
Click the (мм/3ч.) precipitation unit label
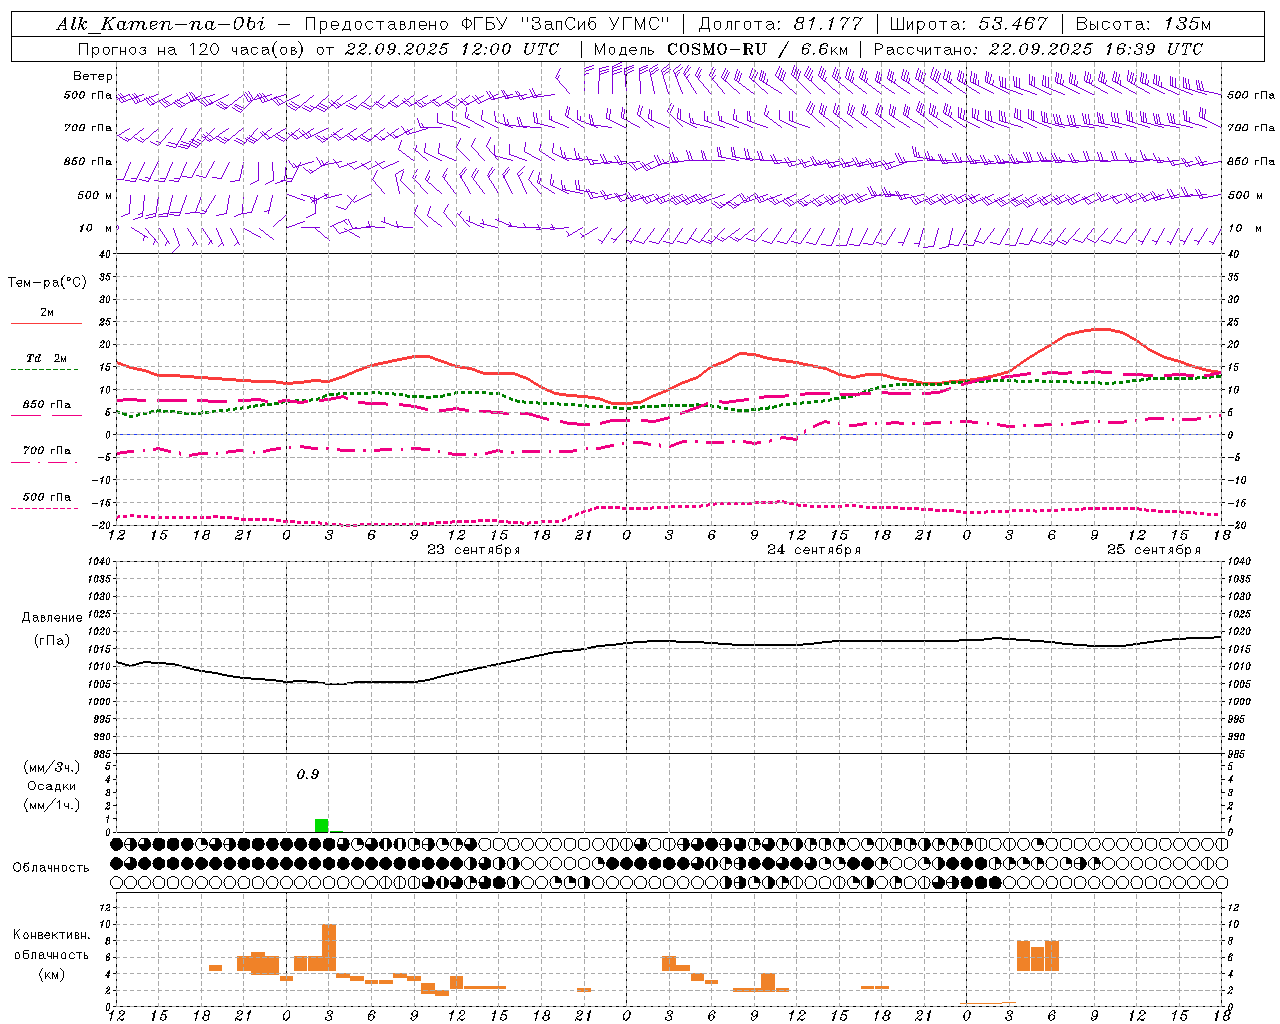pyautogui.click(x=52, y=767)
